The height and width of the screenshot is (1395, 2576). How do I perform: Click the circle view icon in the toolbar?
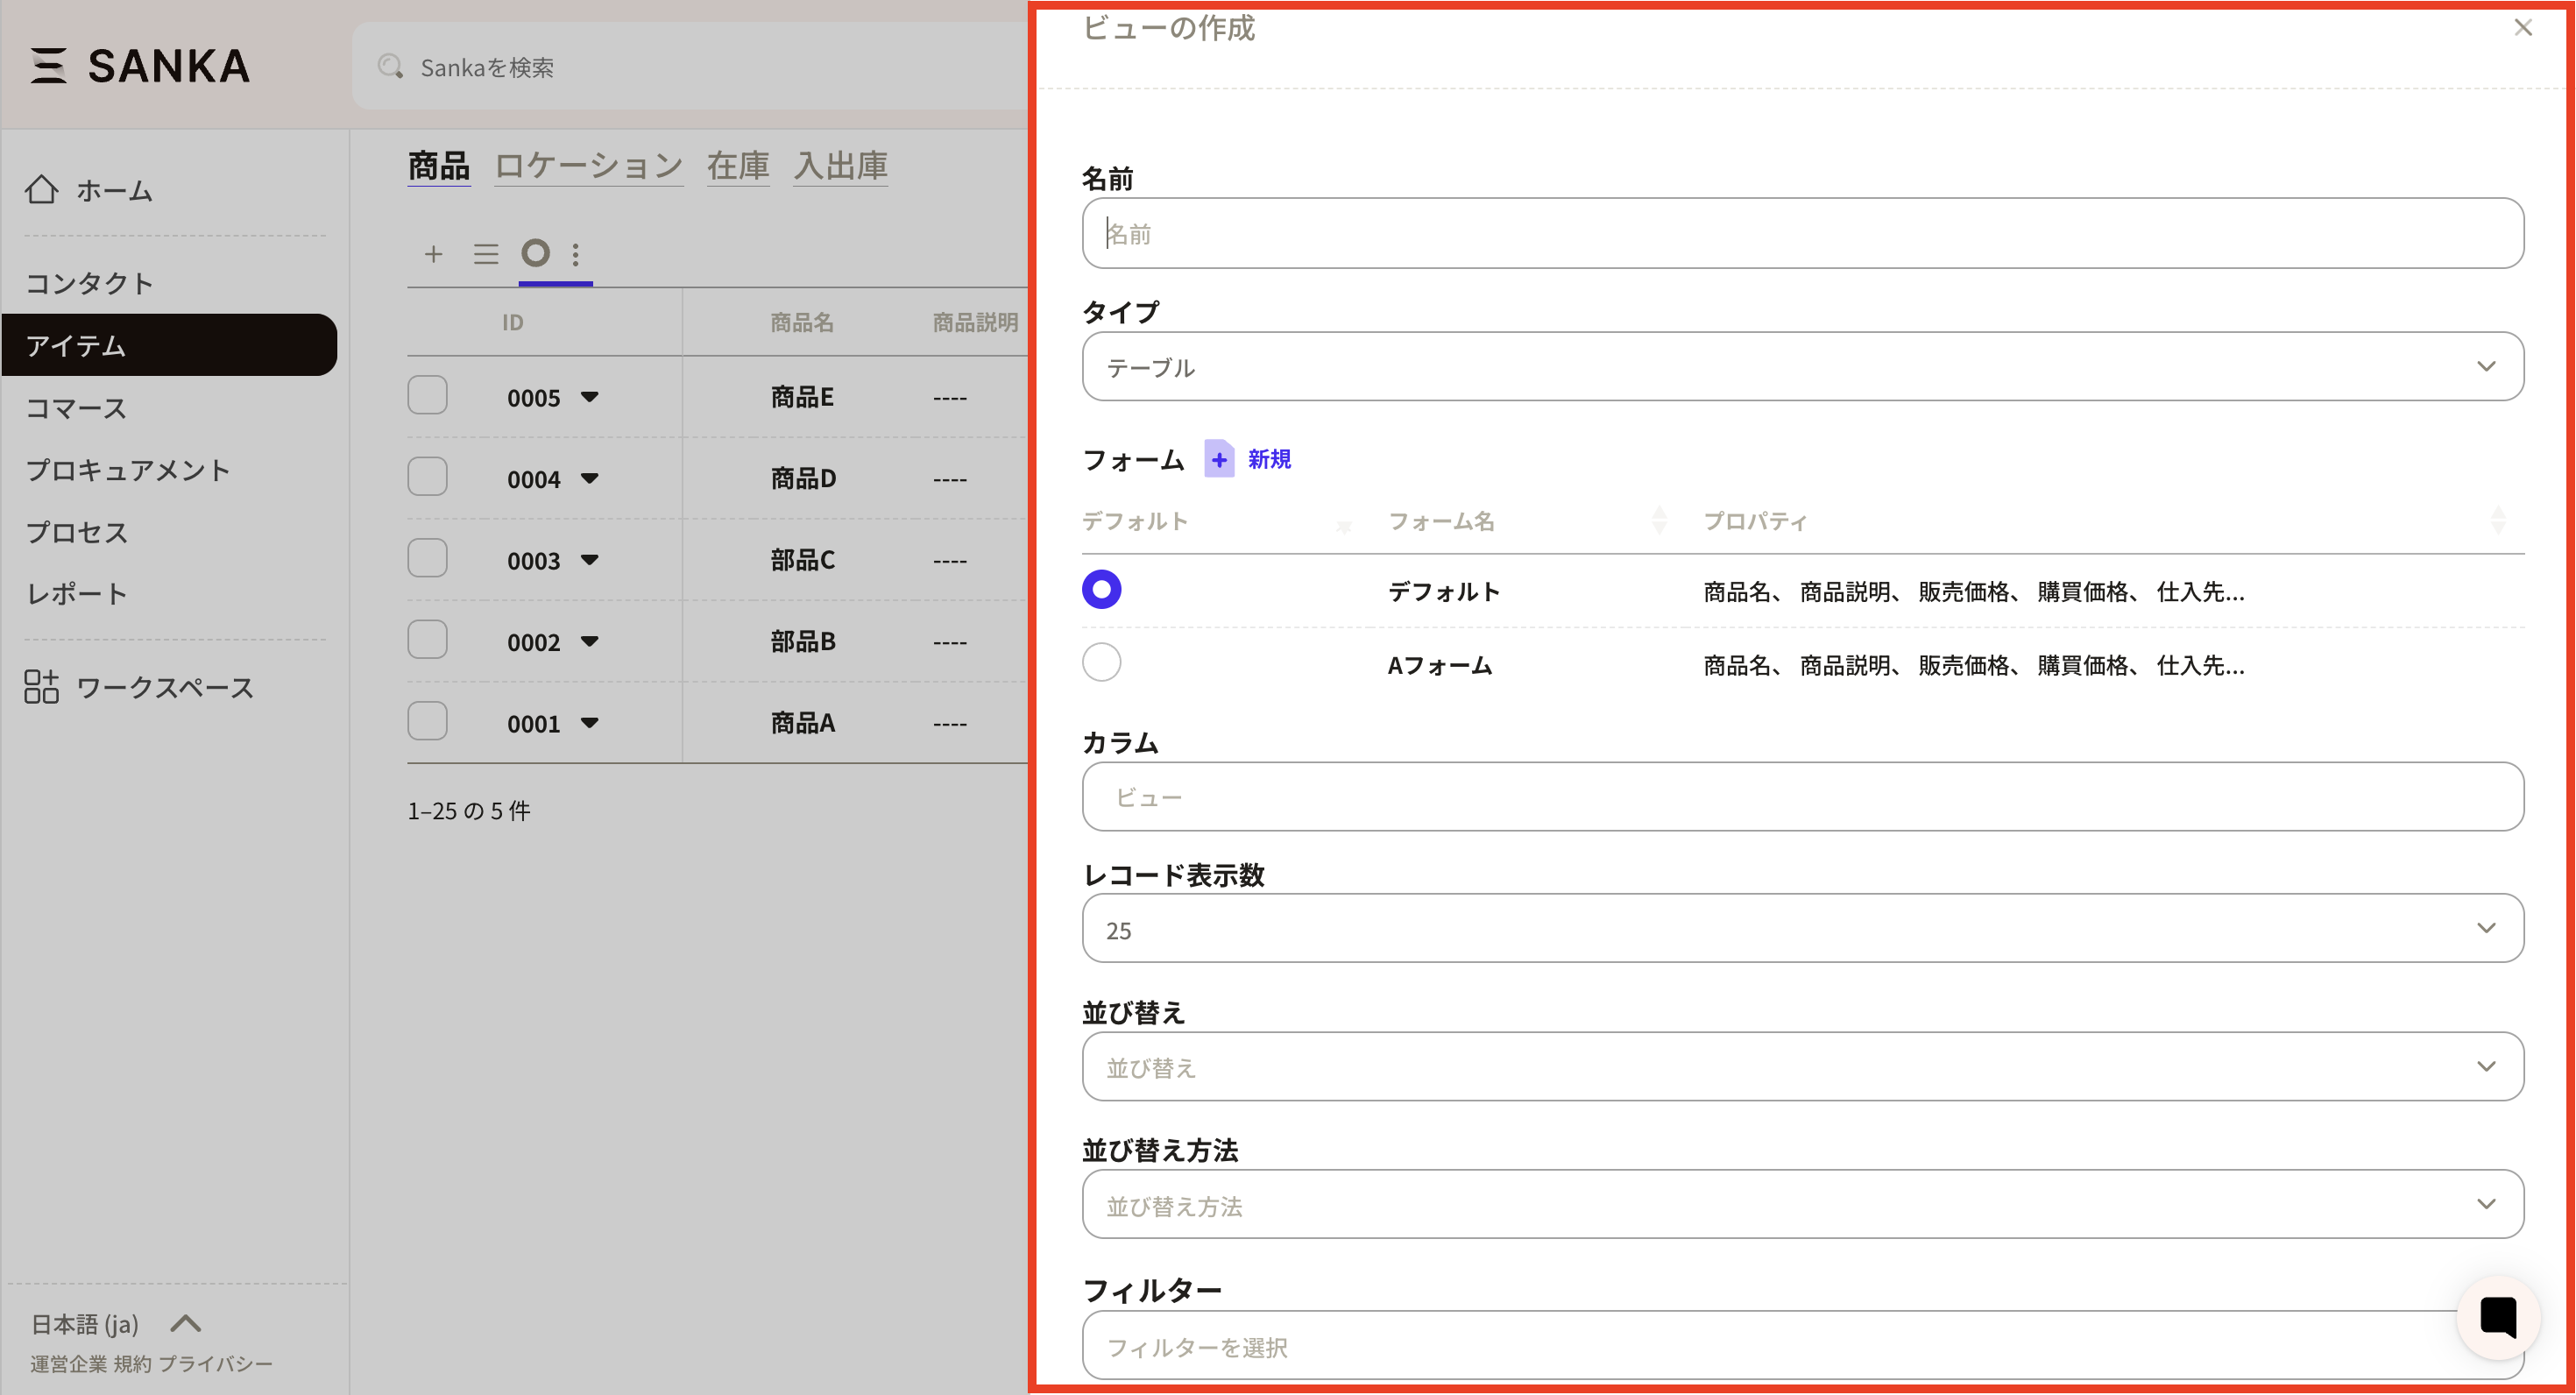coord(536,253)
